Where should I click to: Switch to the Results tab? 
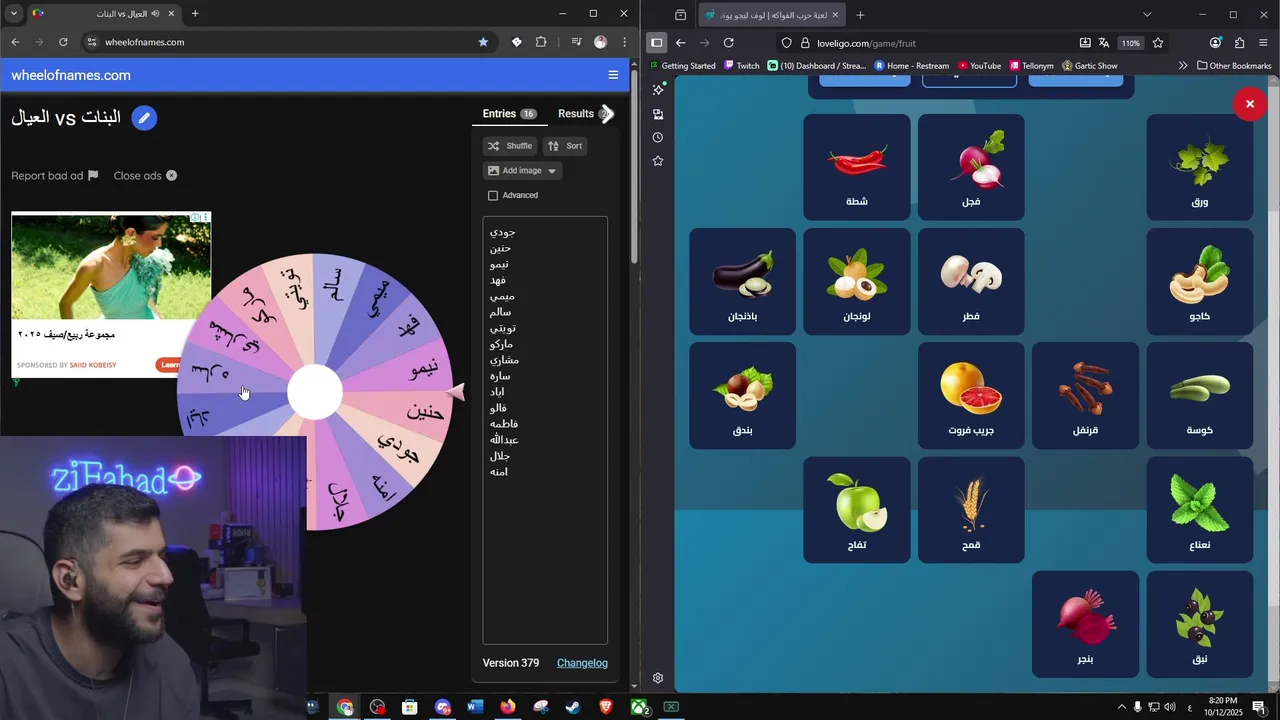coord(576,114)
